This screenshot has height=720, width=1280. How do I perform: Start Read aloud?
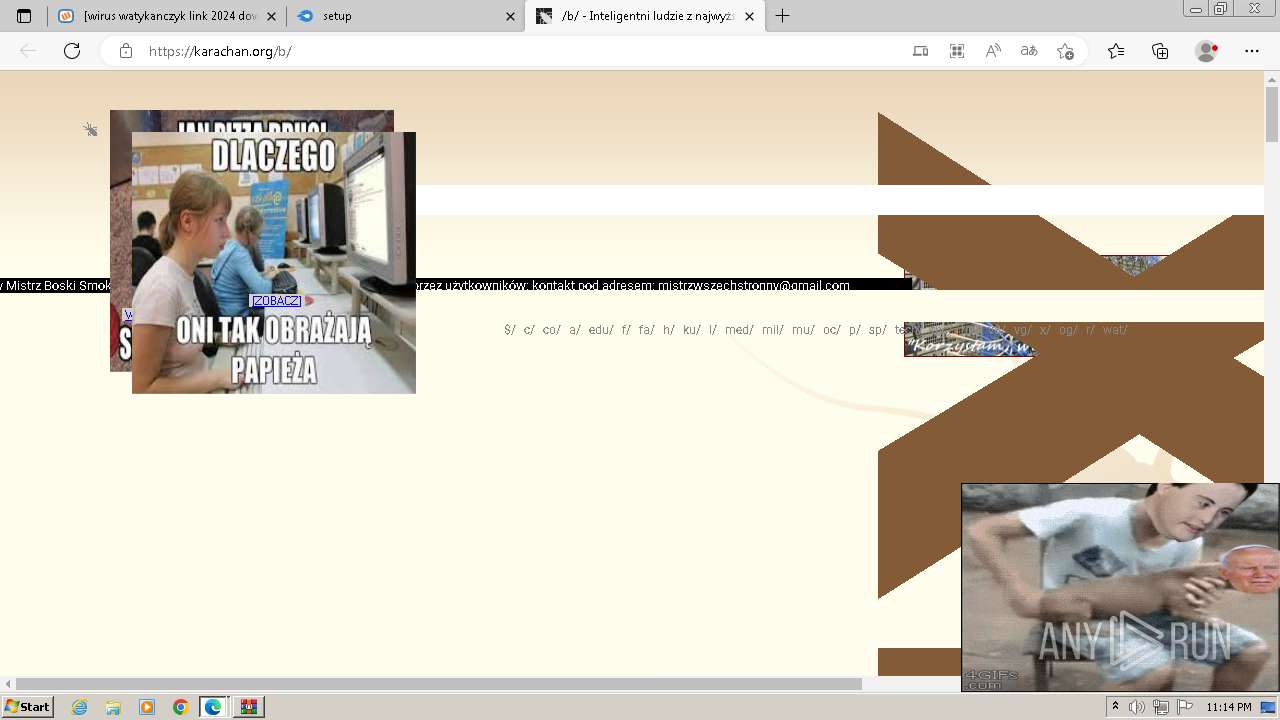pyautogui.click(x=993, y=51)
